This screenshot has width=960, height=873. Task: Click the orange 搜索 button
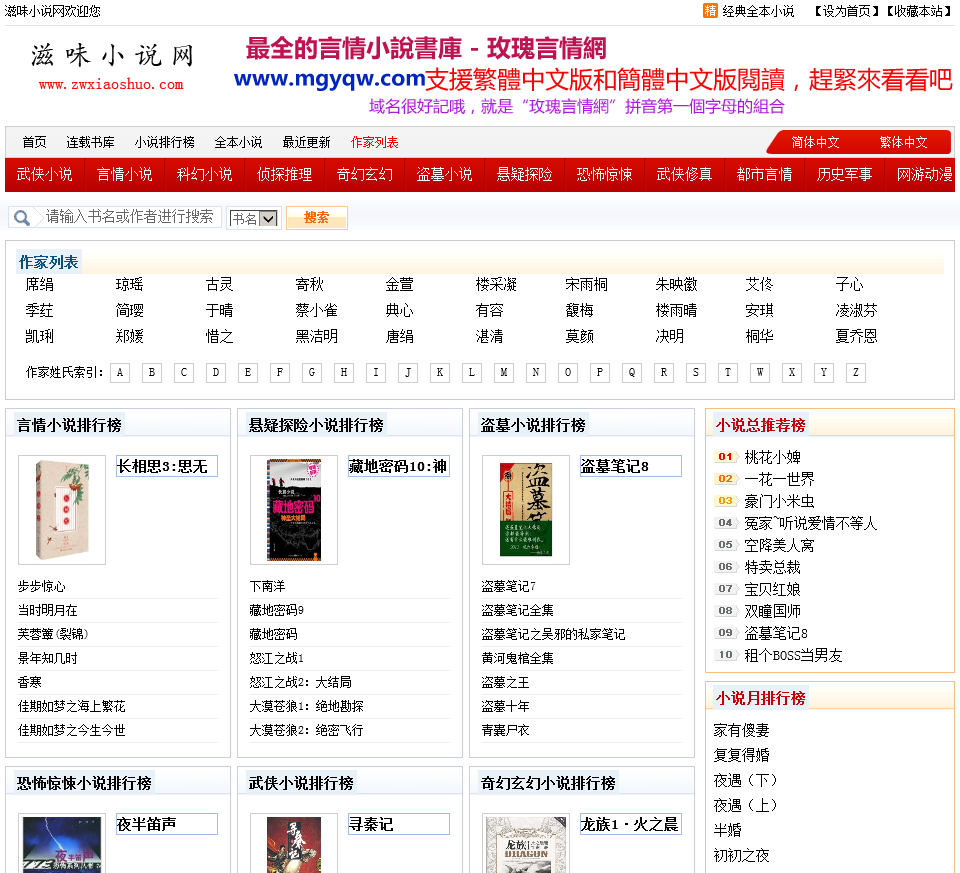click(317, 218)
